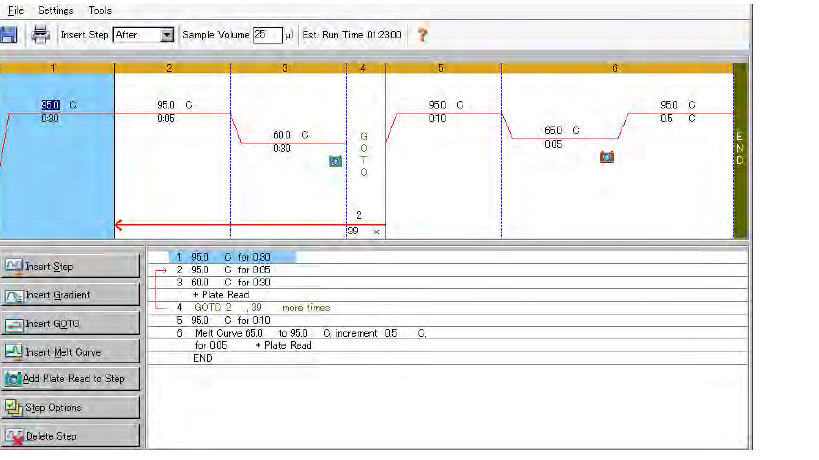
Task: Click the Insert Step button
Action: (x=71, y=266)
